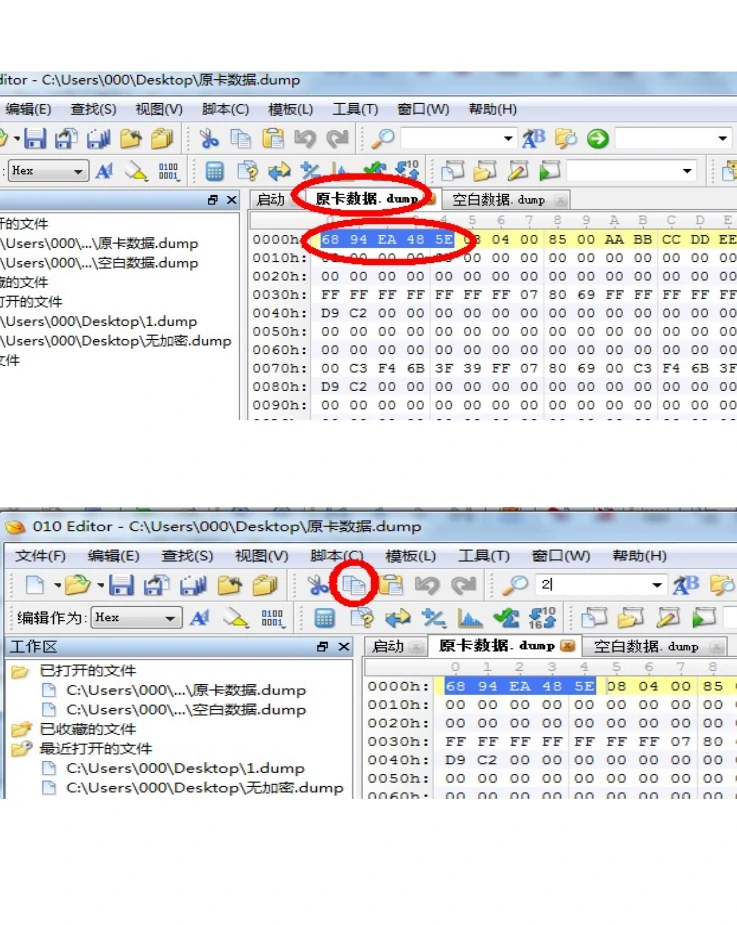Click the Cut scissors icon in the upper window

coord(209,139)
